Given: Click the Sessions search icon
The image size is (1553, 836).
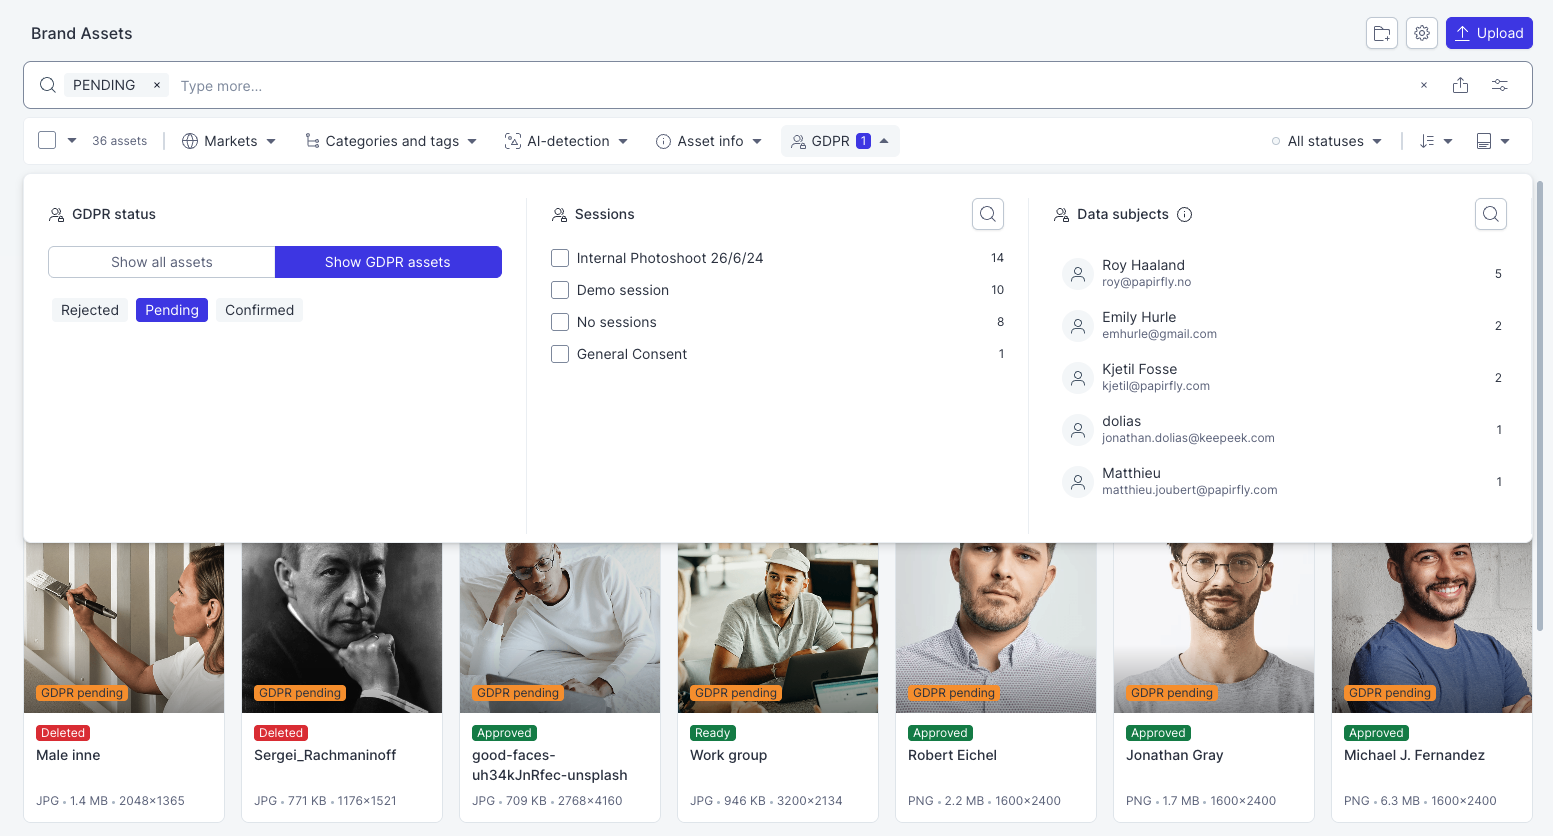Looking at the screenshot, I should tap(988, 214).
